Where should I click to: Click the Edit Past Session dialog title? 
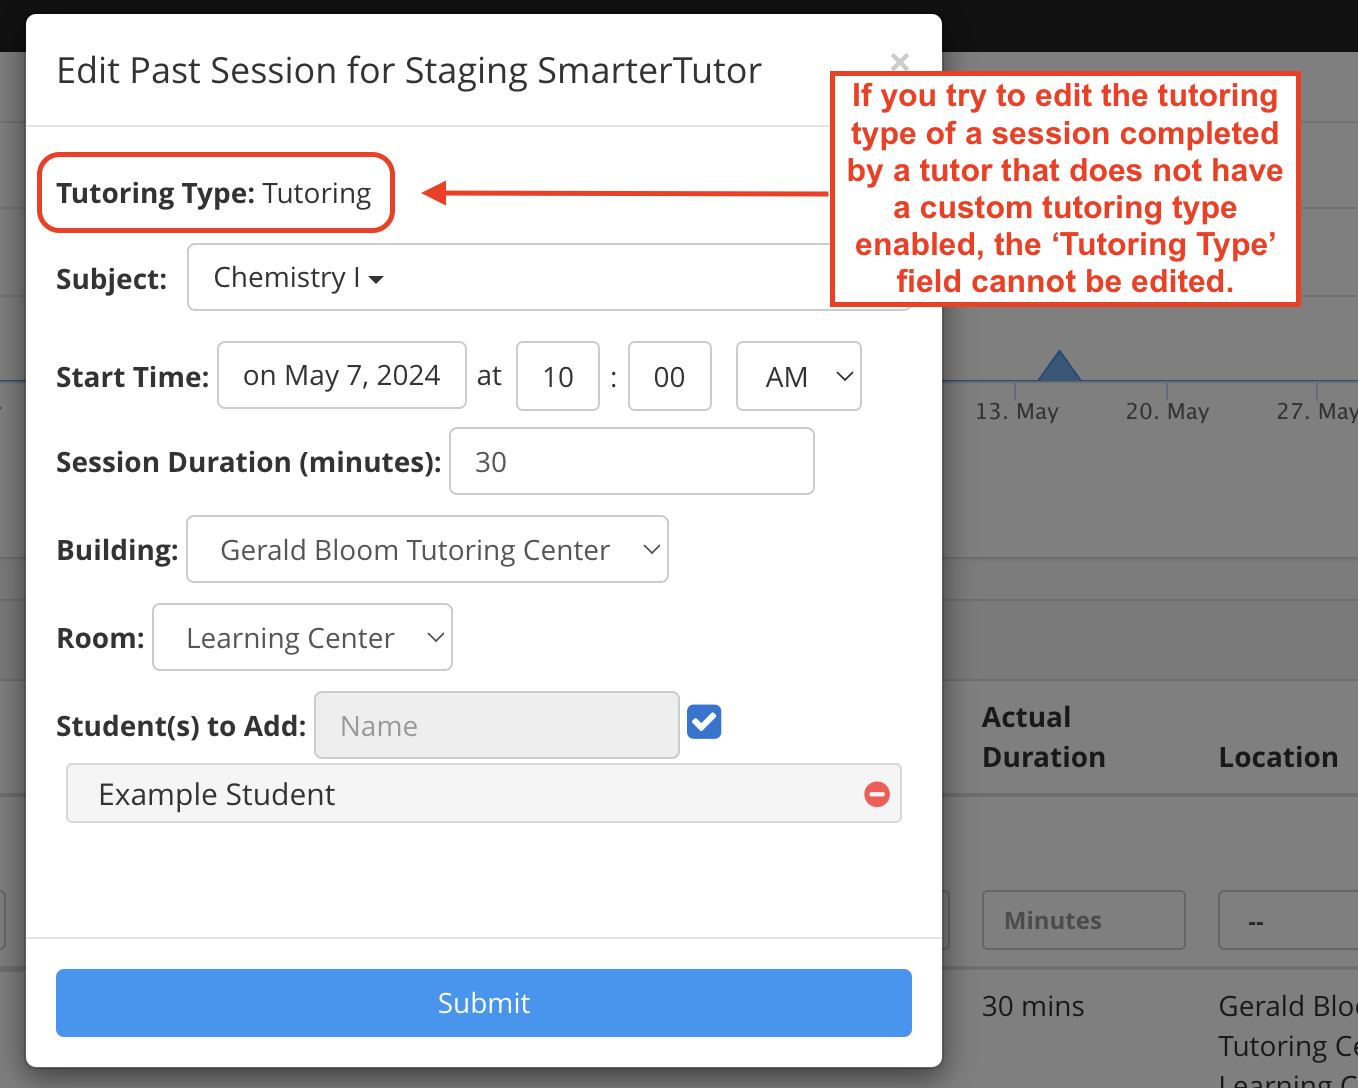[x=409, y=71]
